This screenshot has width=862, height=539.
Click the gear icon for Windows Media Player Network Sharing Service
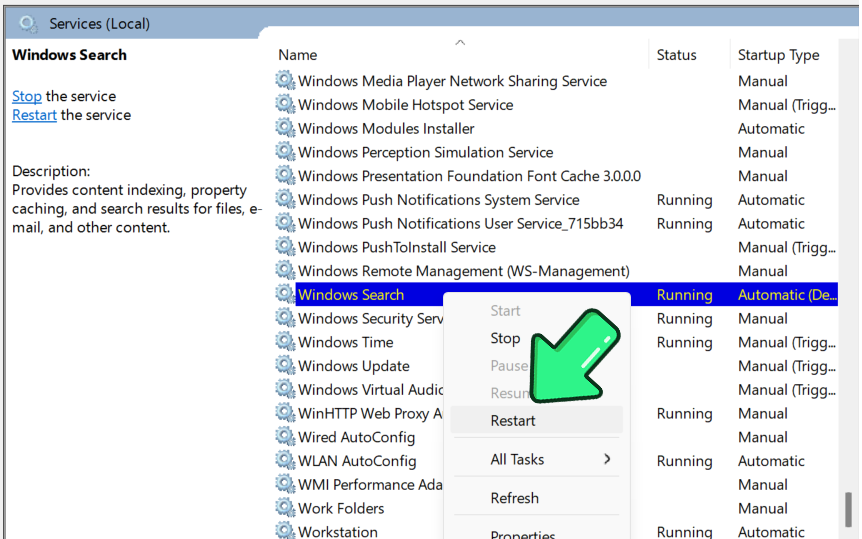coord(285,80)
